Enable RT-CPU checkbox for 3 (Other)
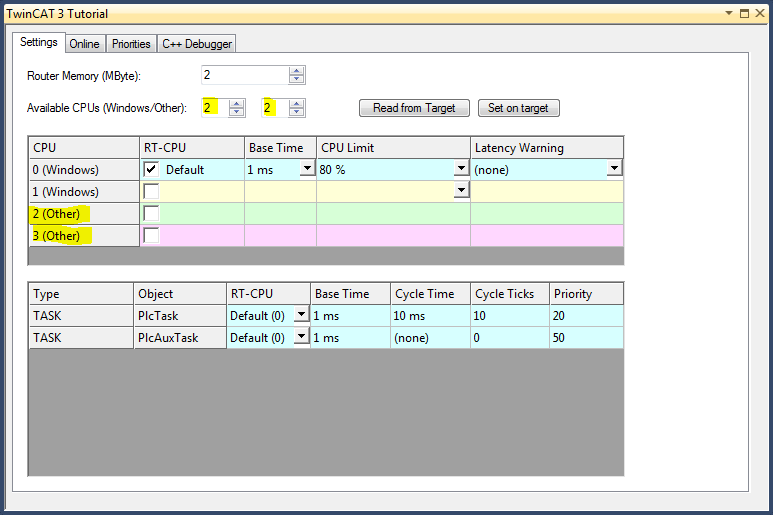This screenshot has width=773, height=515. 151,235
